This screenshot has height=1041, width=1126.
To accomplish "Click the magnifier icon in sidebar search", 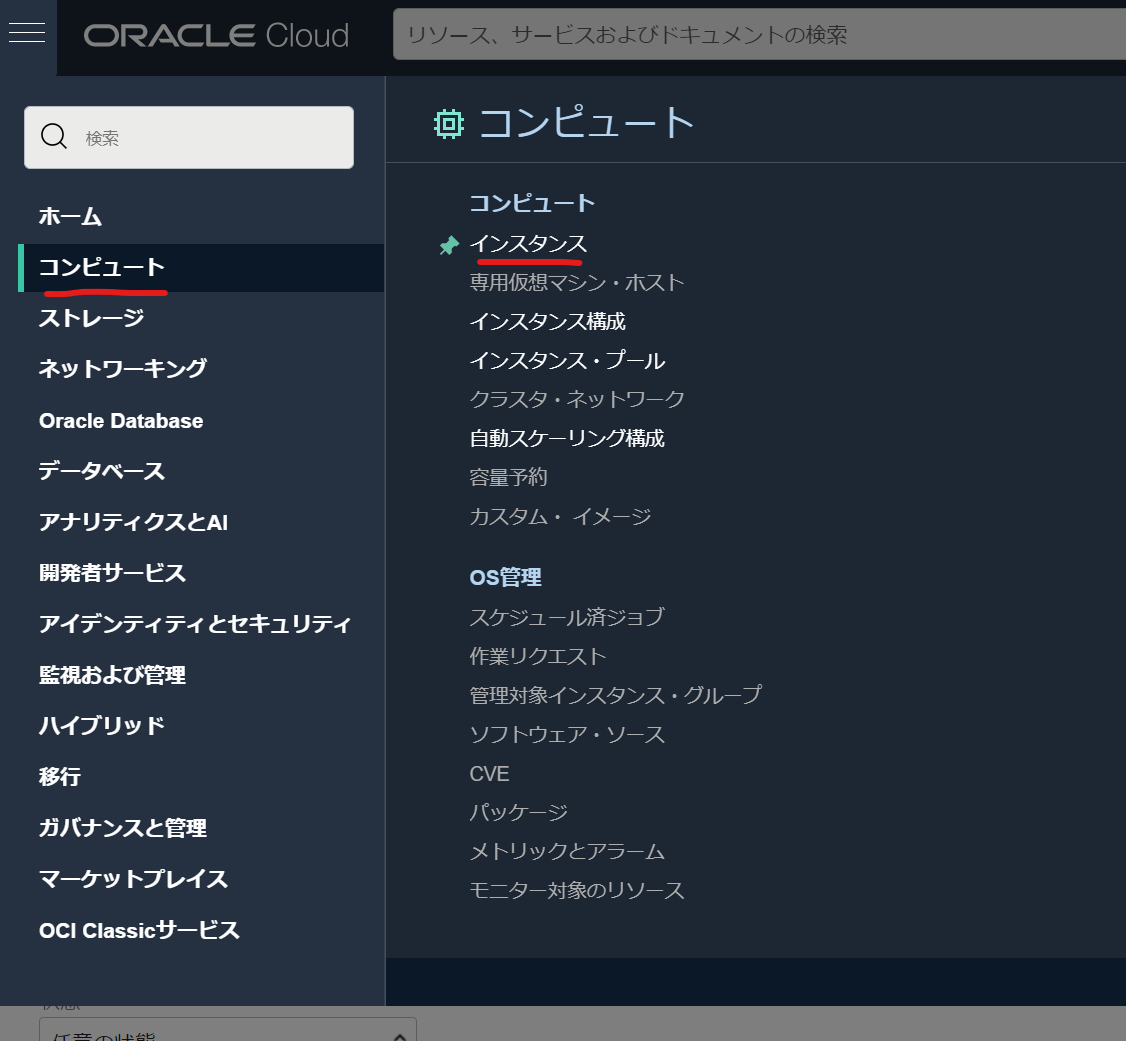I will [54, 136].
